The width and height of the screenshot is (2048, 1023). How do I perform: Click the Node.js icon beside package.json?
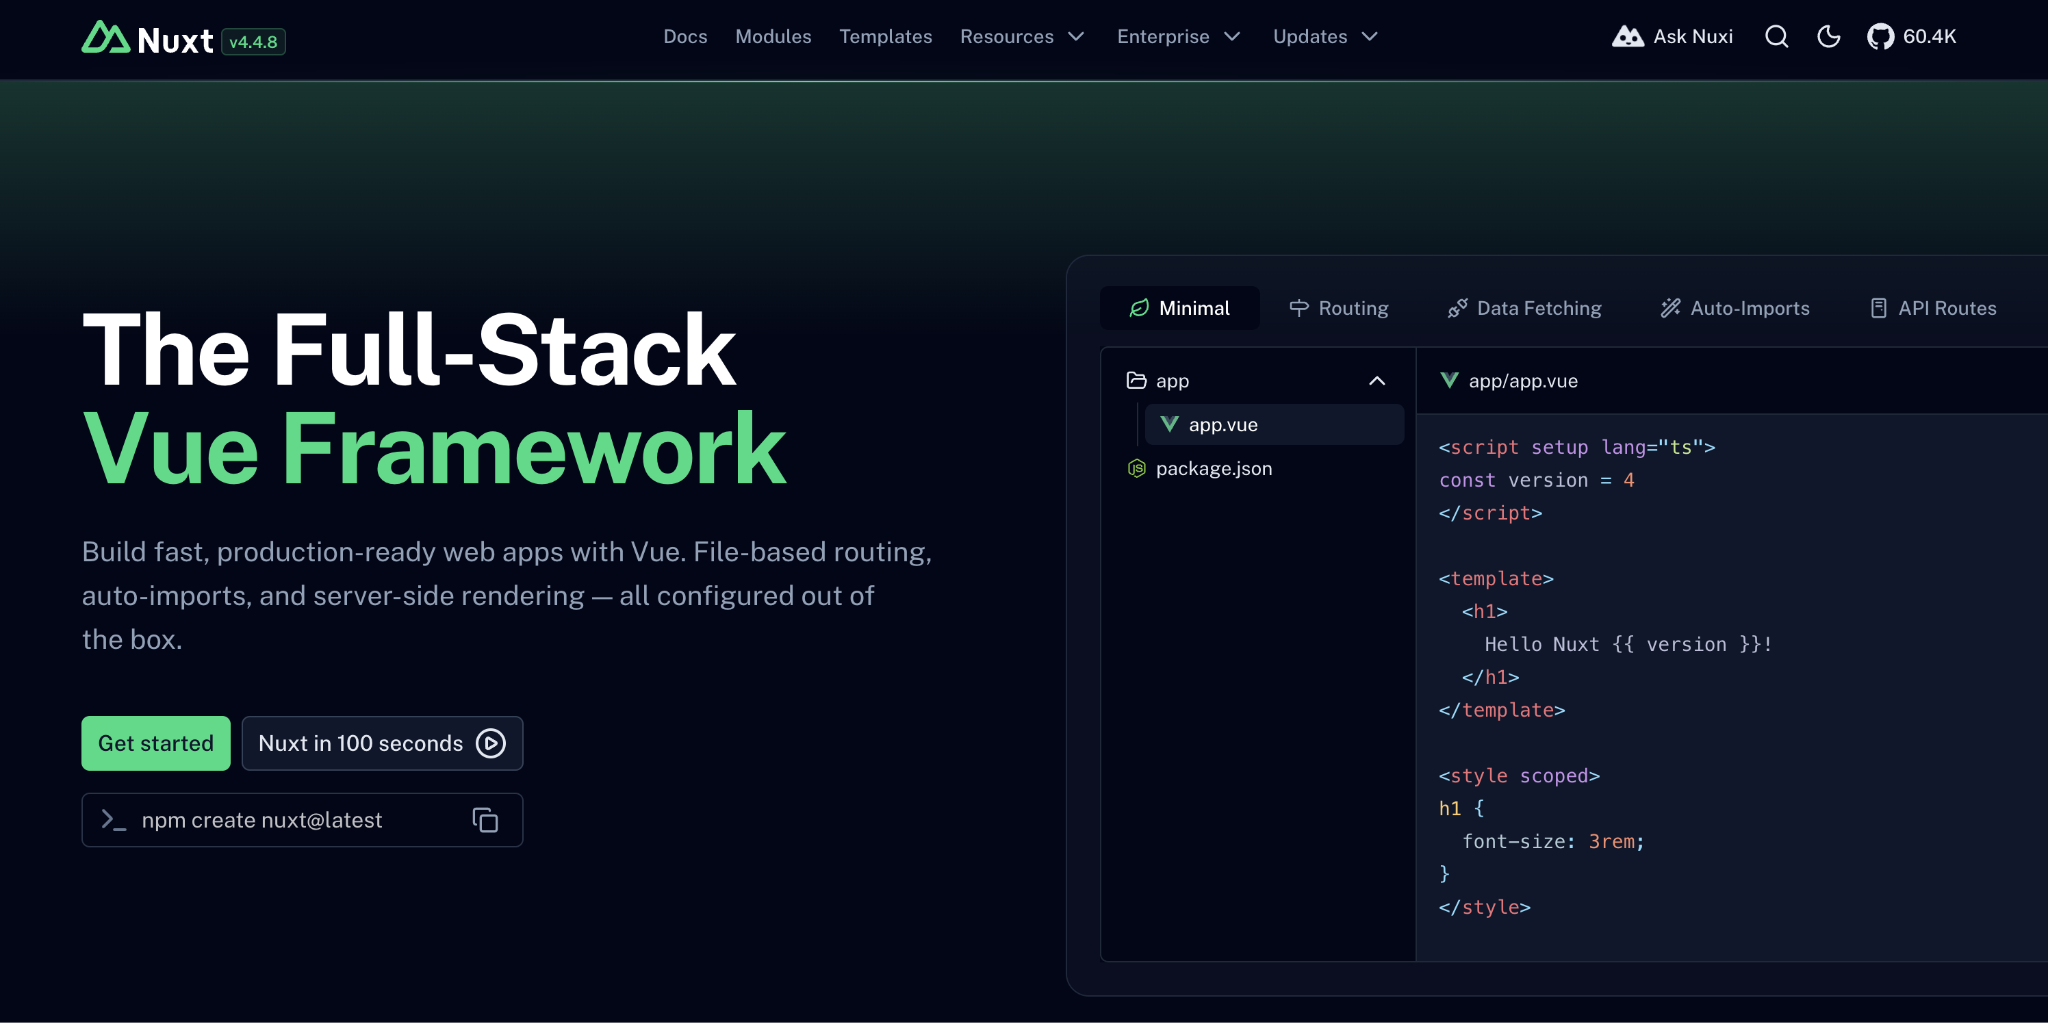(1137, 469)
